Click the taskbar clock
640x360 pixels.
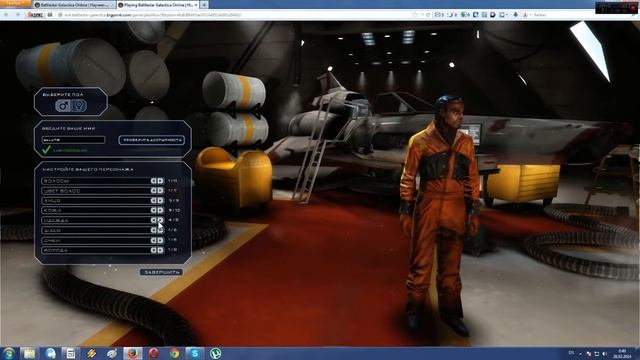pyautogui.click(x=622, y=353)
